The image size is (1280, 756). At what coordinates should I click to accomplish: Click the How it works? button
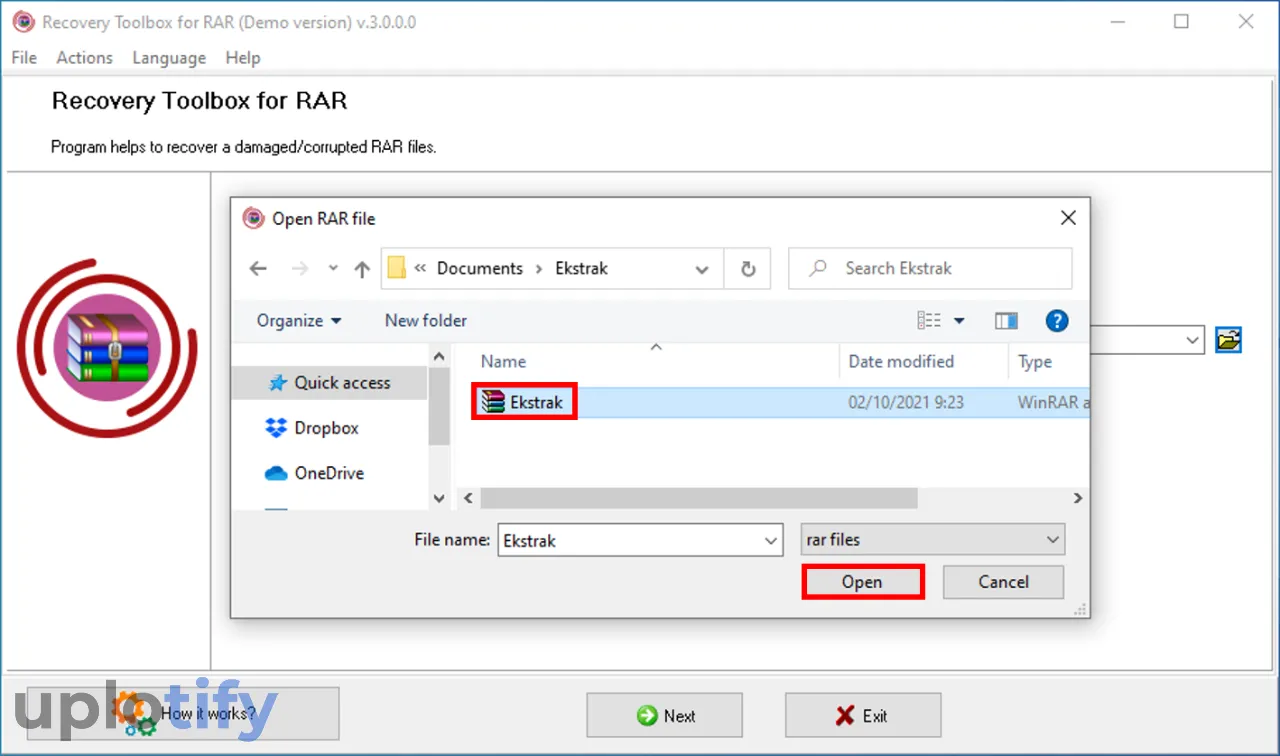click(183, 713)
